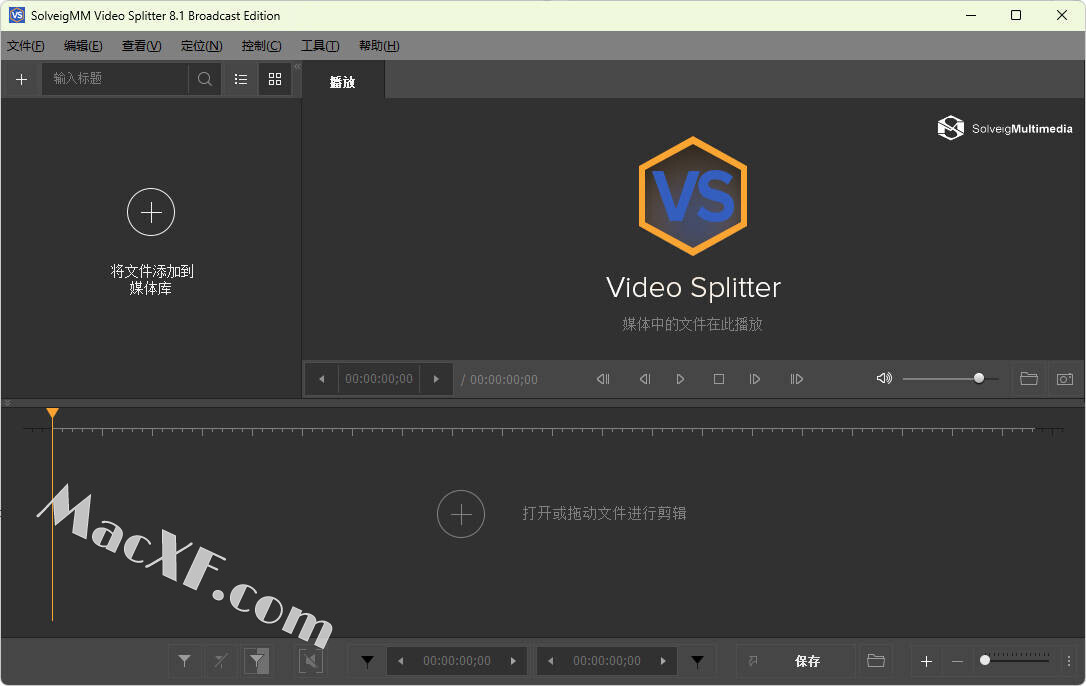The image size is (1086, 686).
Task: Click the plus icon beside the title search box
Action: coord(21,79)
